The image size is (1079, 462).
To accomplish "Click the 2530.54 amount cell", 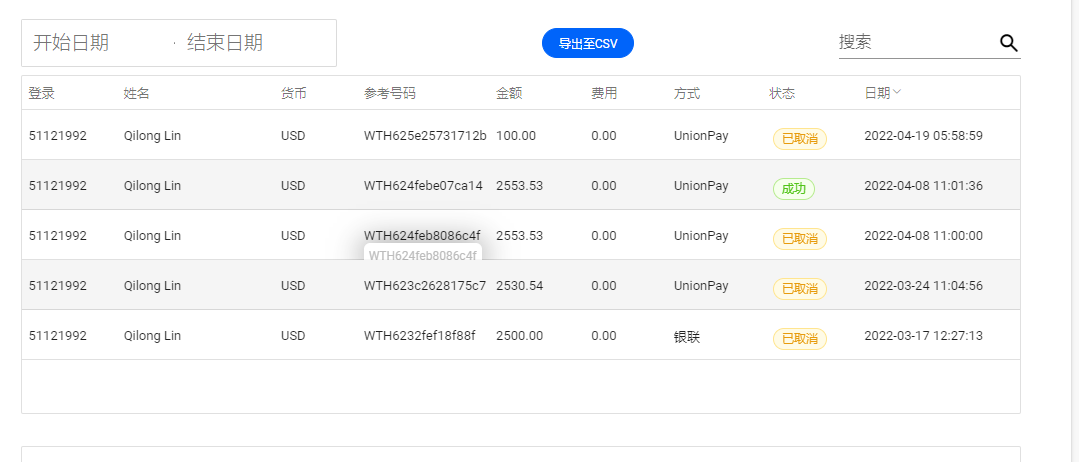I will (519, 286).
